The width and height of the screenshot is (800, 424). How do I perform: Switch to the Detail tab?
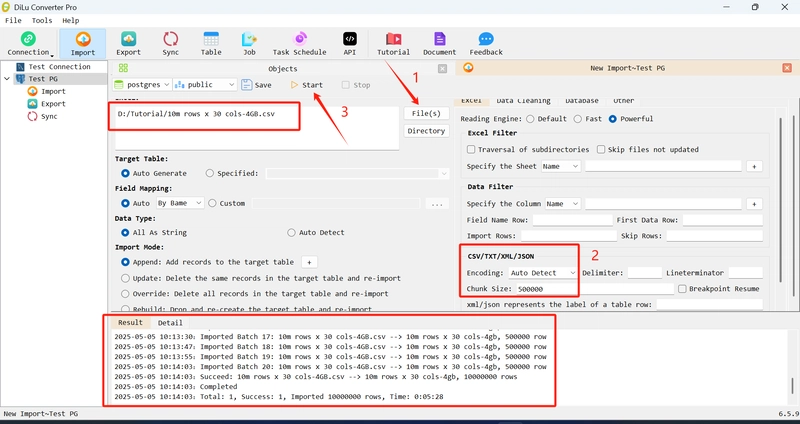(170, 322)
